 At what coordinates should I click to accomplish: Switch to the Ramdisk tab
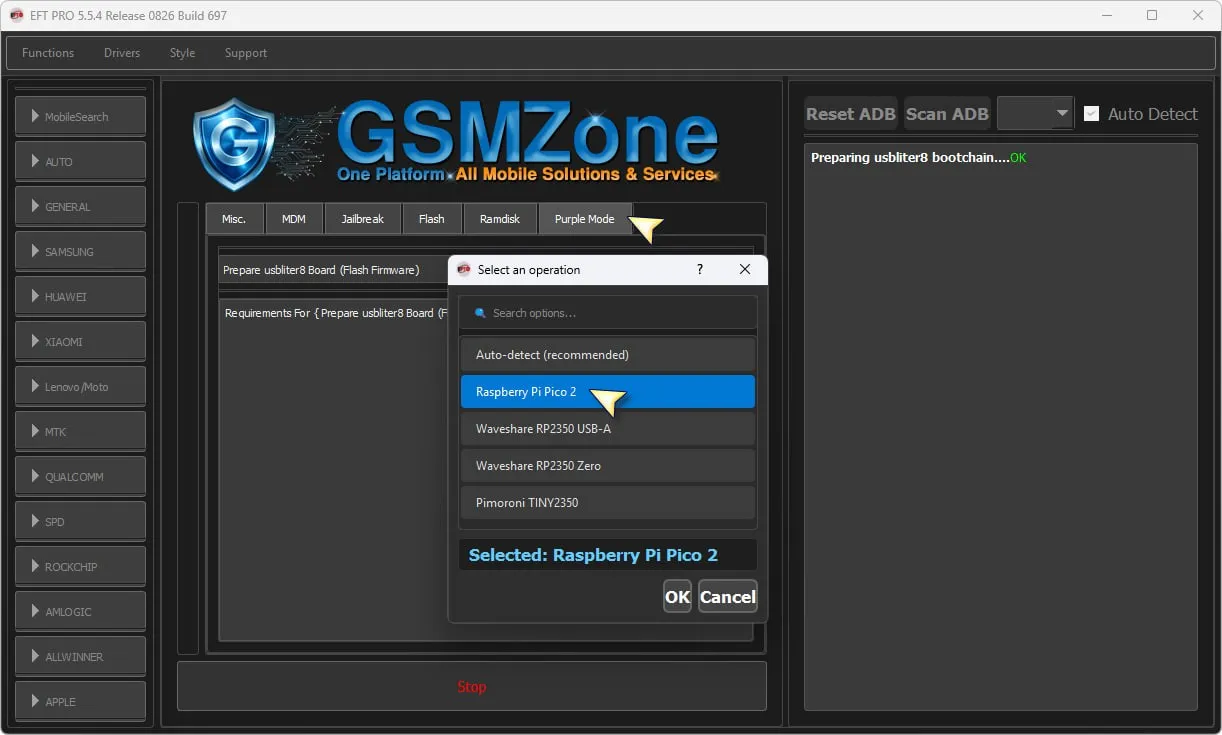coord(500,219)
